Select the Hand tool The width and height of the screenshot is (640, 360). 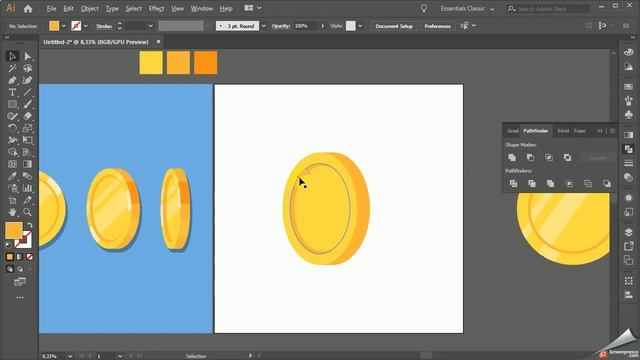12,212
